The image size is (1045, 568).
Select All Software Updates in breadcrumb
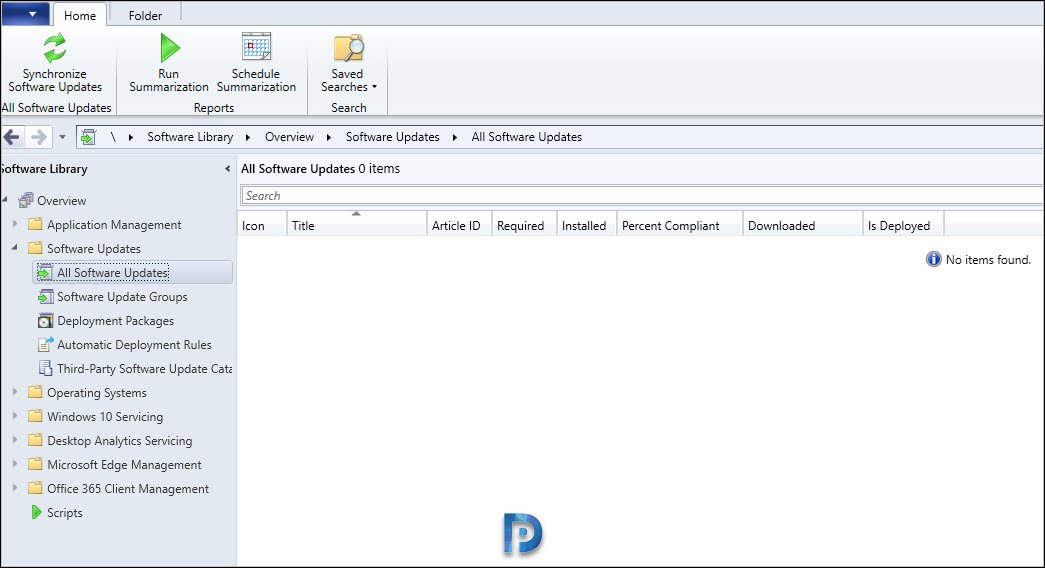[x=526, y=137]
